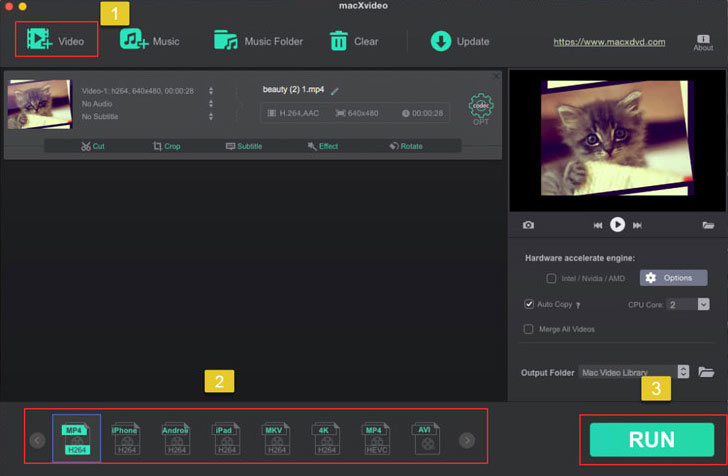Open the macxdvd.com website link
Image resolution: width=728 pixels, height=476 pixels.
[609, 42]
